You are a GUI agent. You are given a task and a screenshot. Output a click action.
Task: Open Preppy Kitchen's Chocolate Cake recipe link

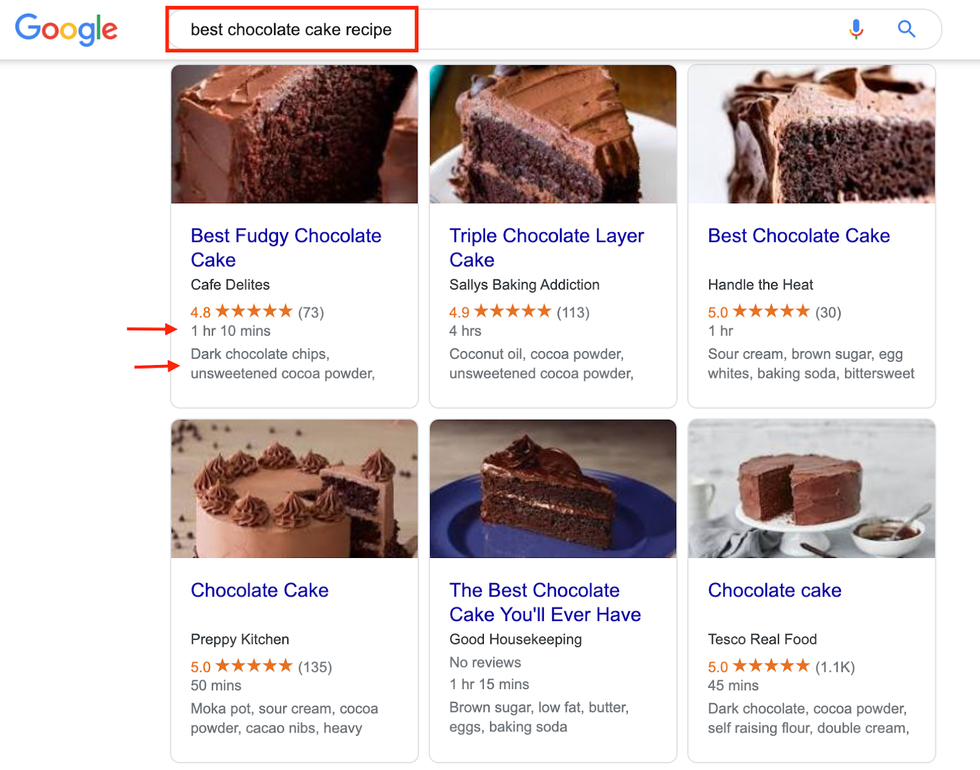[x=259, y=590]
